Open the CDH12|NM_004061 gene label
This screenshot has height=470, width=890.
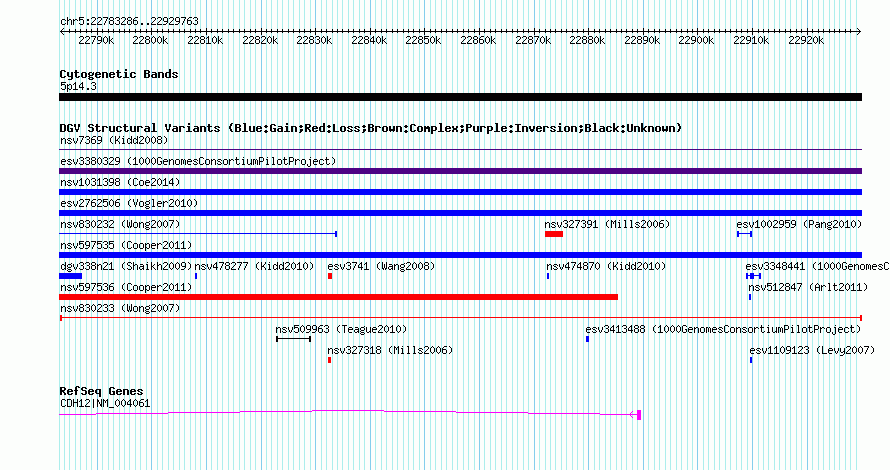[x=105, y=404]
